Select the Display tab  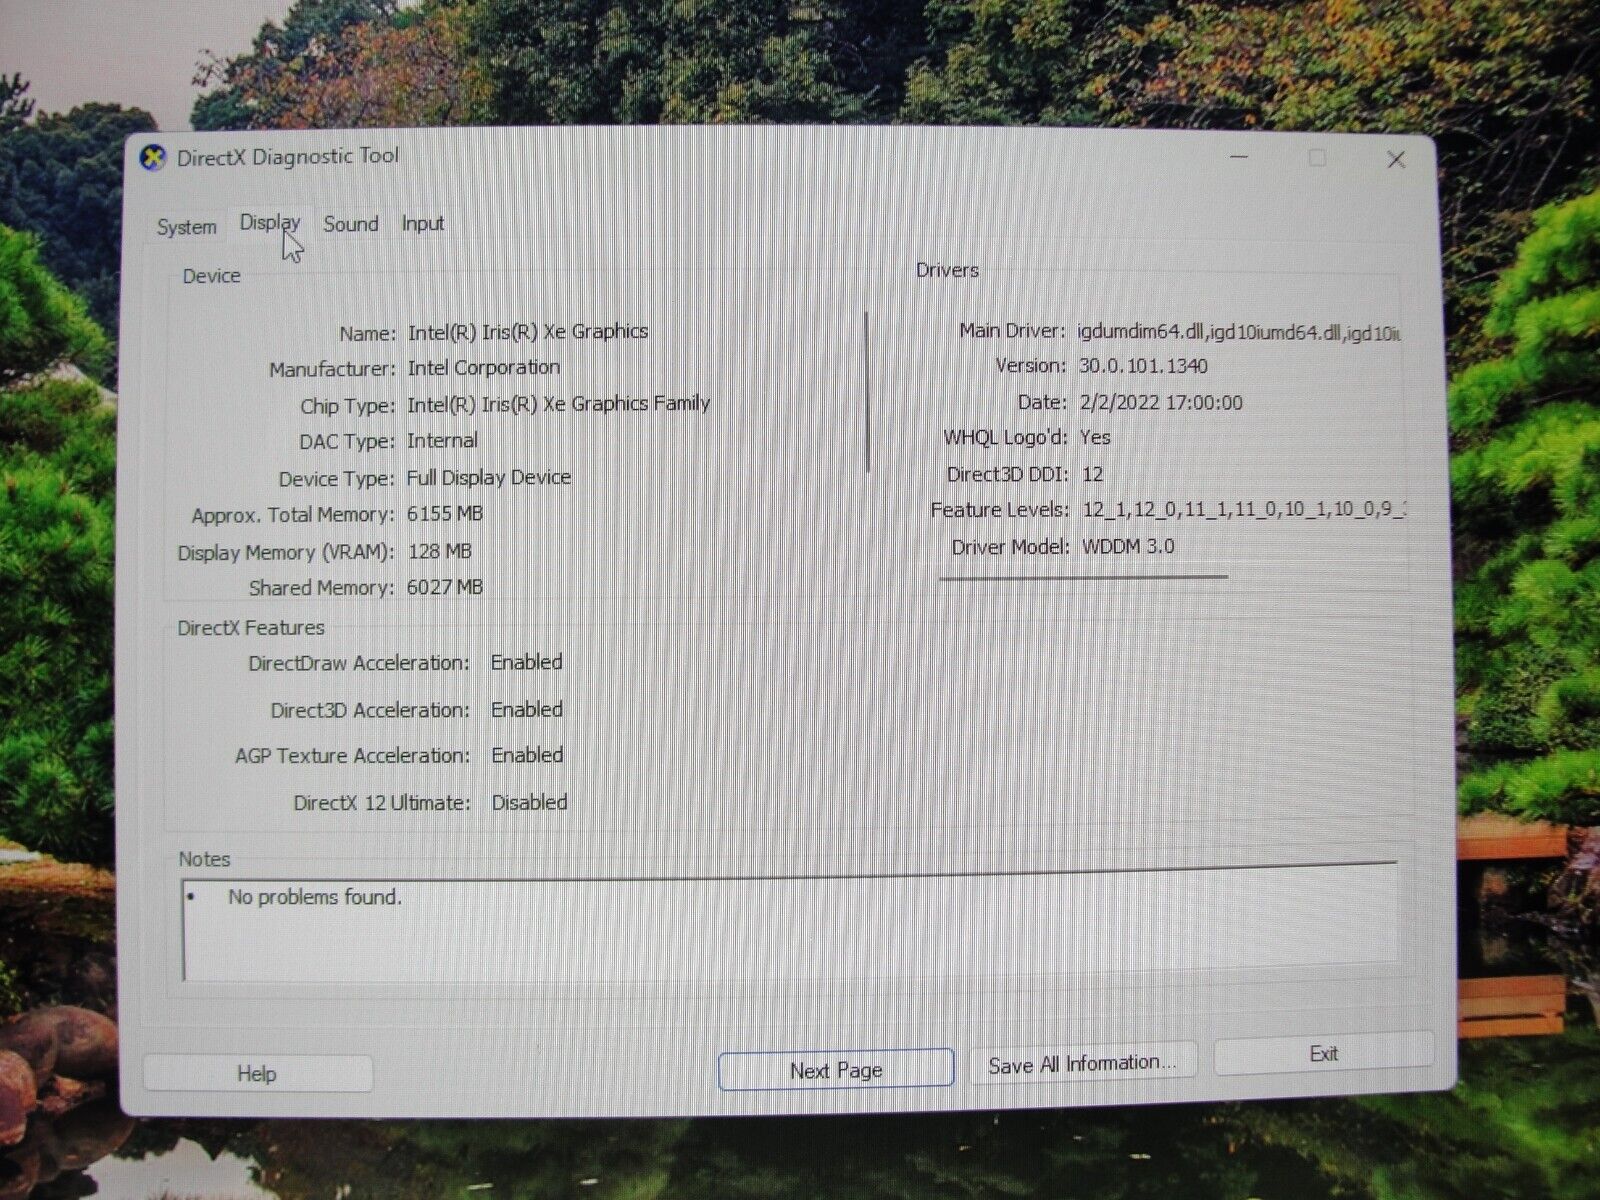[x=270, y=222]
